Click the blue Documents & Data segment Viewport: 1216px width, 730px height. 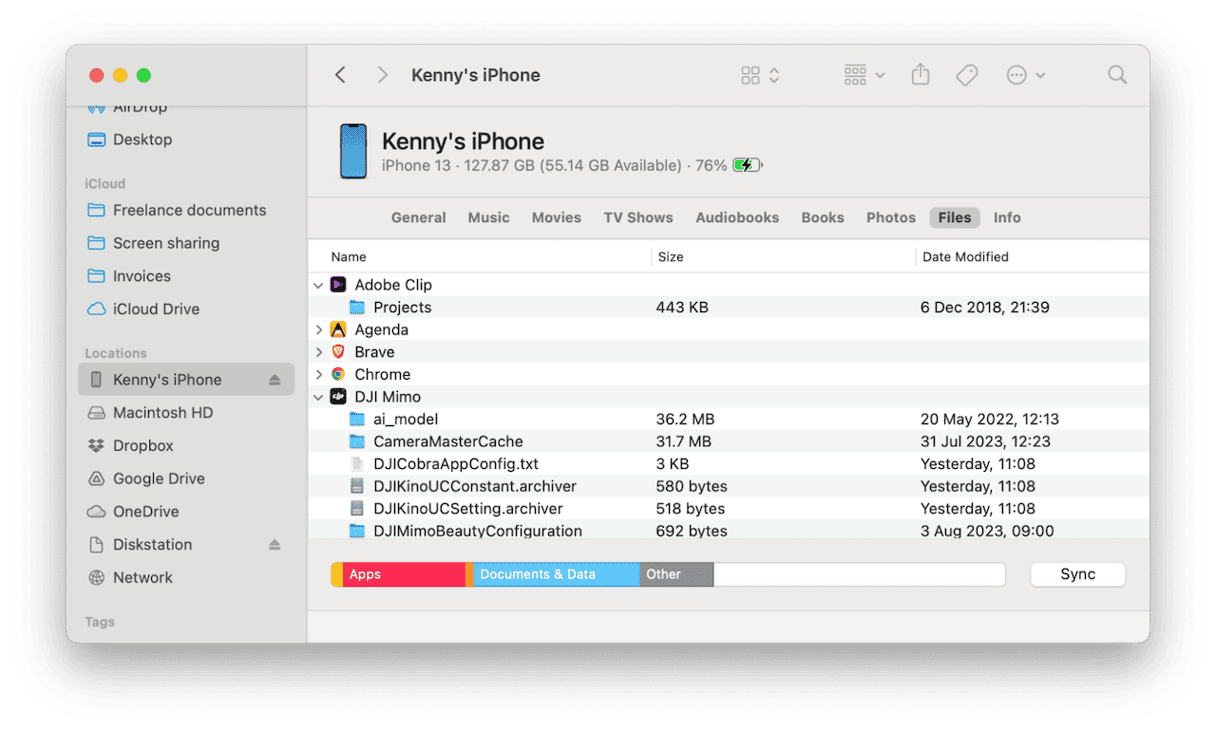[556, 575]
